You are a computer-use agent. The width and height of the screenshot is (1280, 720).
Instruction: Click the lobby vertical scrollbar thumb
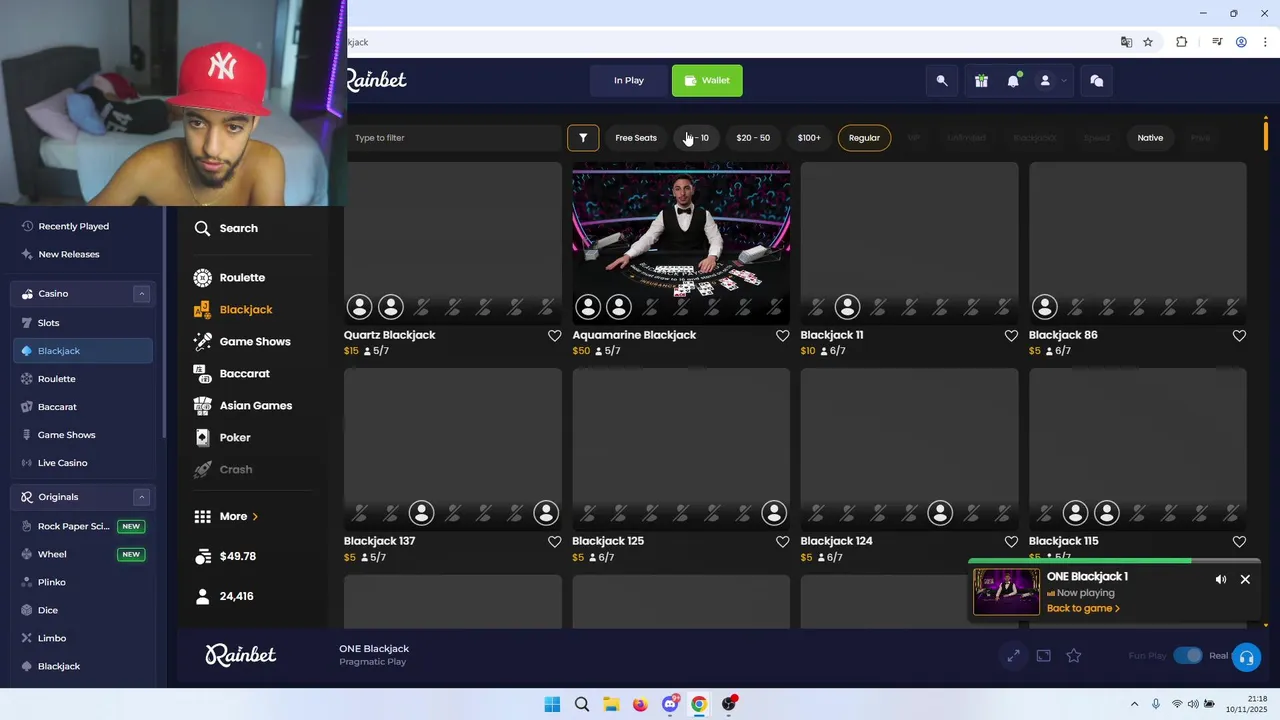point(1266,134)
